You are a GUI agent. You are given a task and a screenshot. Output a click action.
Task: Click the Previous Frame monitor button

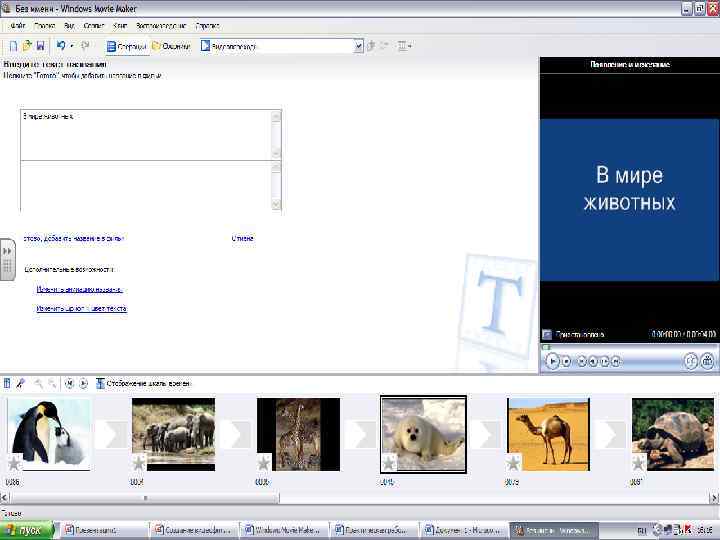[x=593, y=362]
